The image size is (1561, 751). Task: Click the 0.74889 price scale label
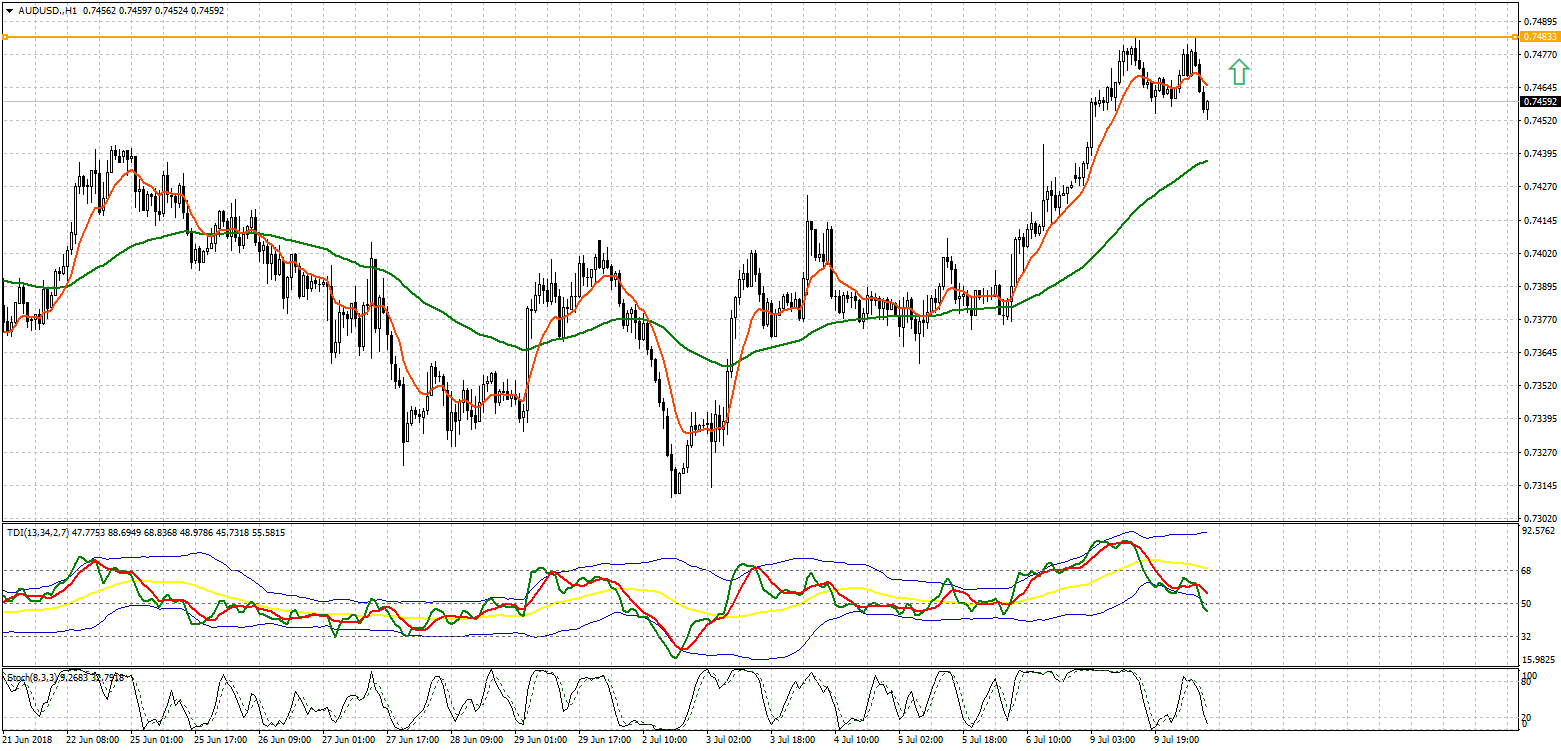coord(1539,21)
